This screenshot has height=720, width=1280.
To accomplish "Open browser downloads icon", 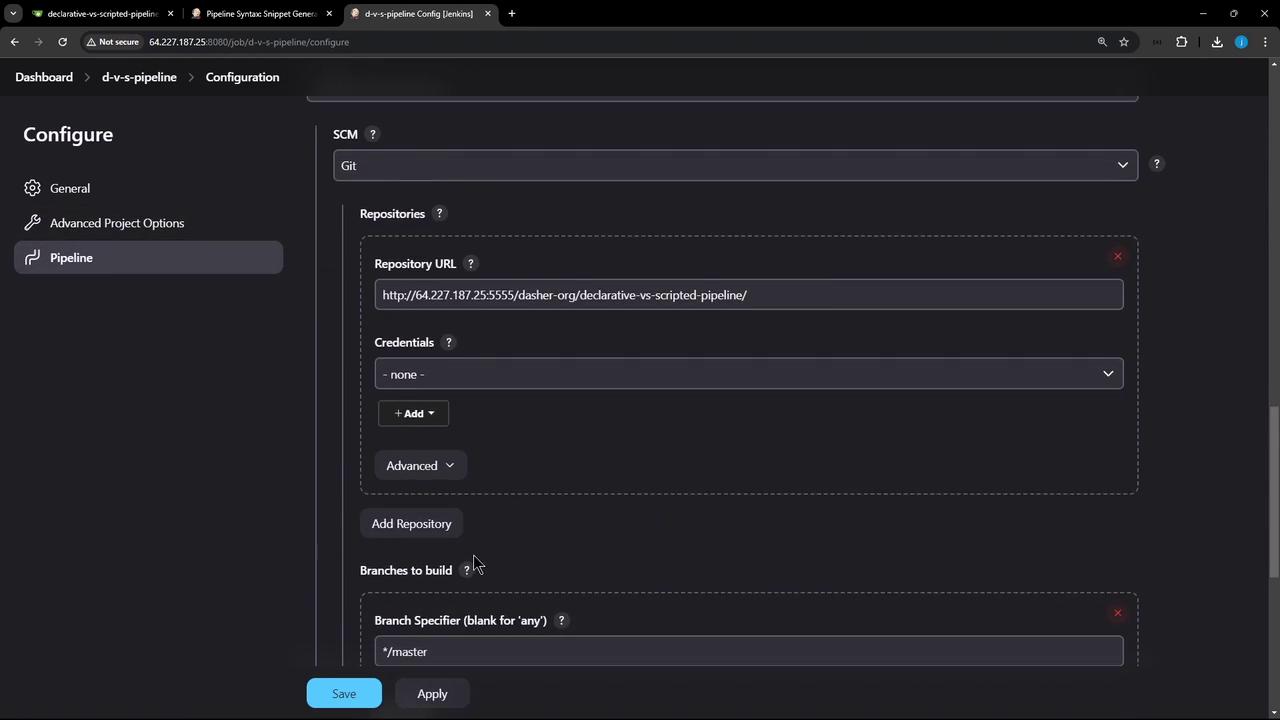I will (1217, 42).
